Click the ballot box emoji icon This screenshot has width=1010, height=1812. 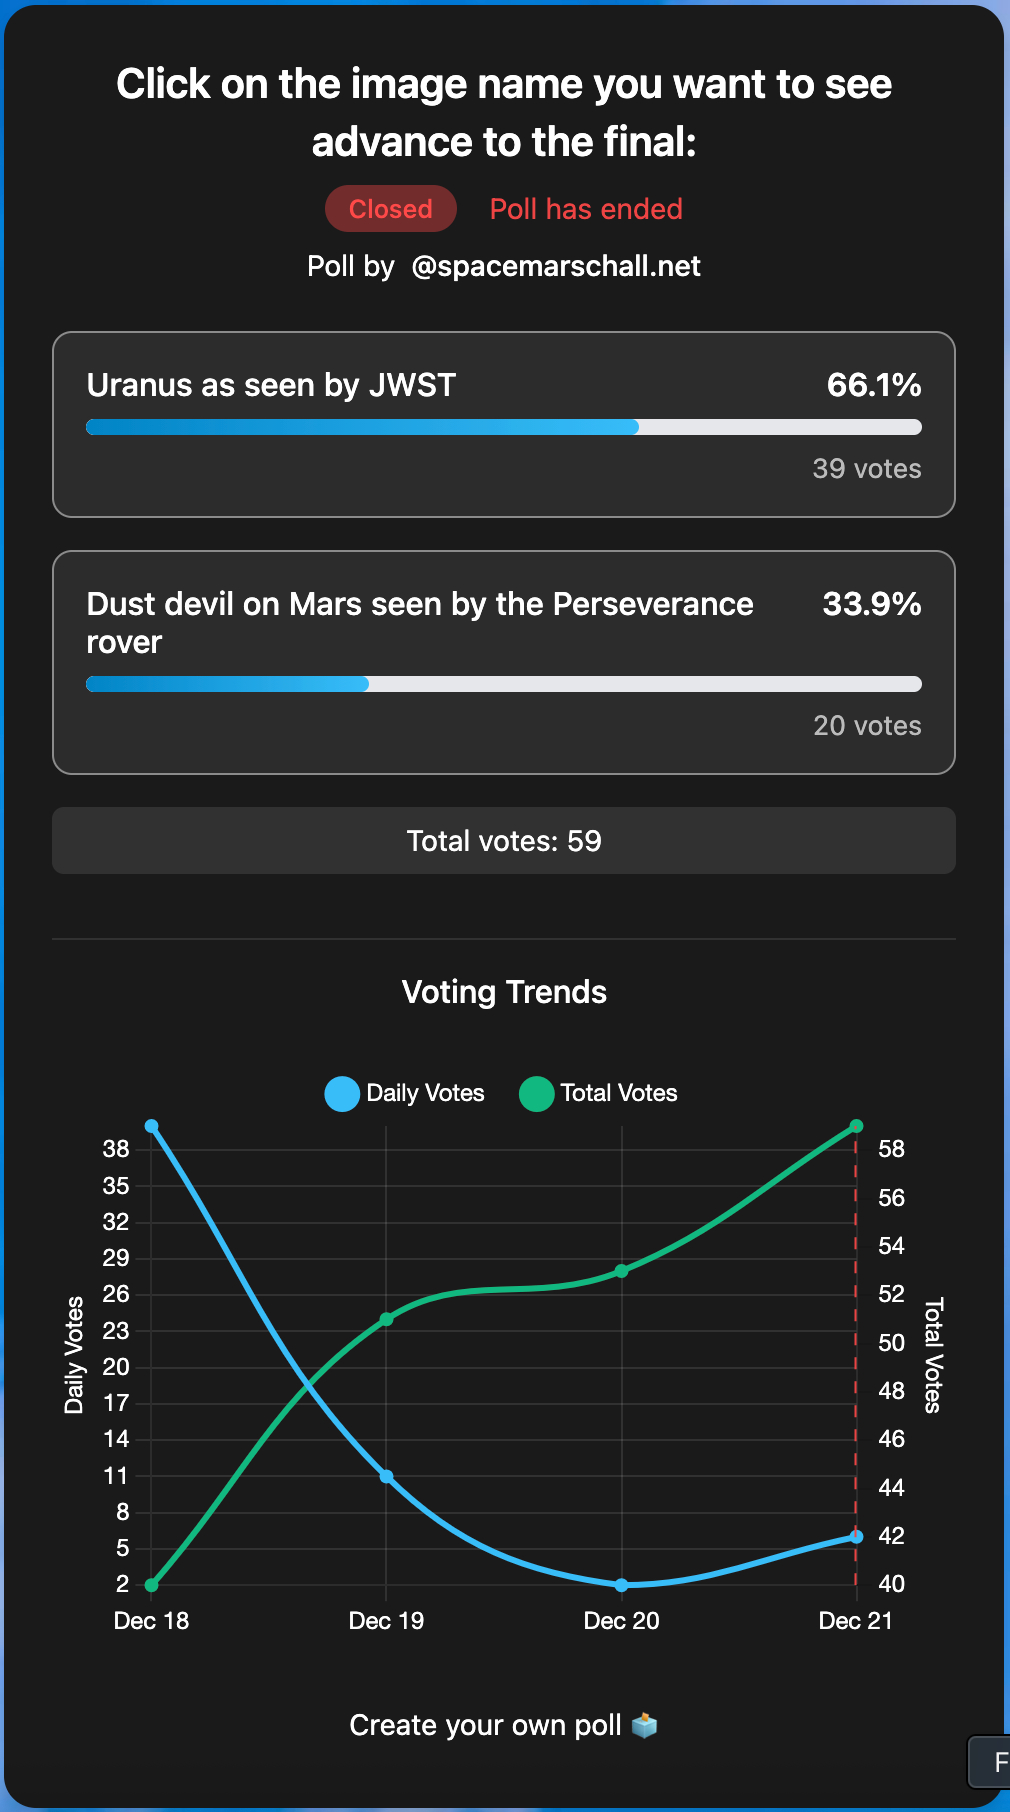pyautogui.click(x=645, y=1725)
